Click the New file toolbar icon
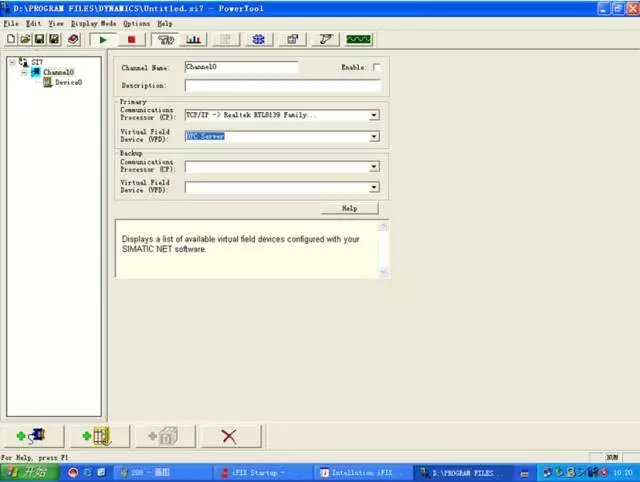640x482 pixels. (x=11, y=39)
